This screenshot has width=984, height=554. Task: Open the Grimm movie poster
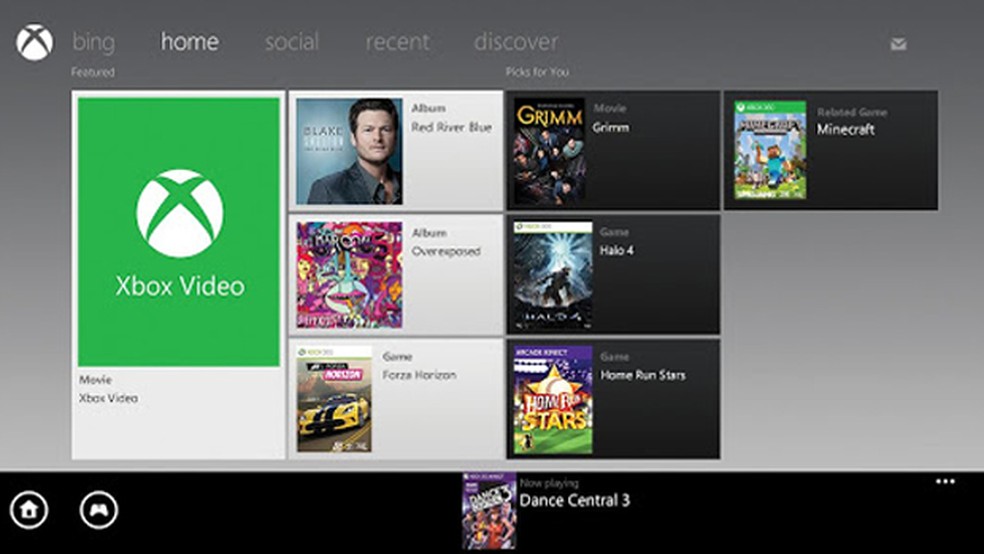point(550,151)
